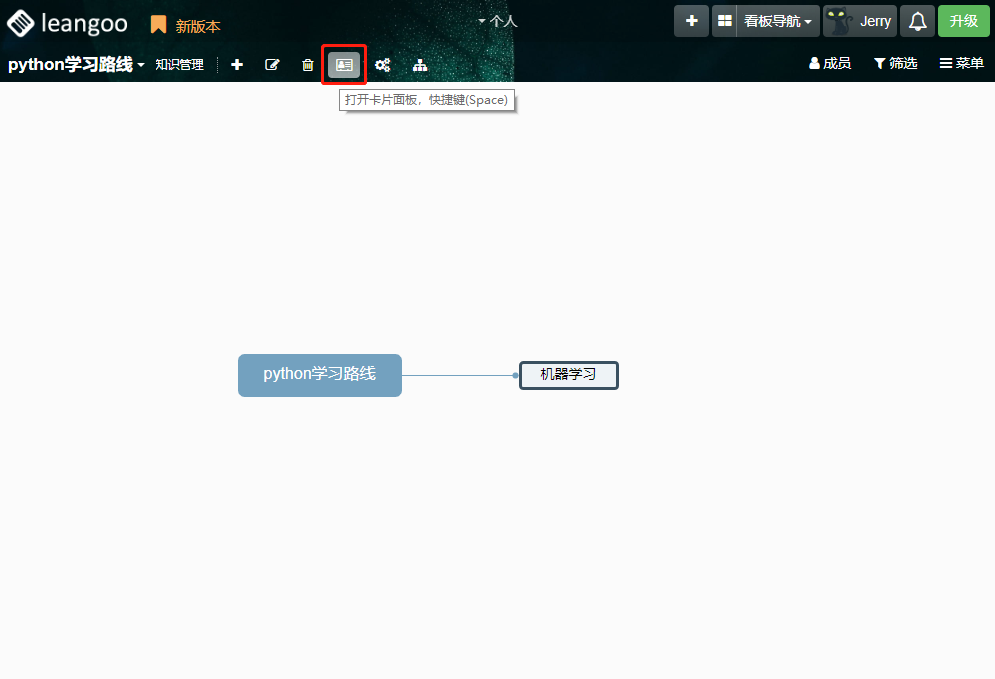Open the 筛选 filter option

[x=895, y=63]
